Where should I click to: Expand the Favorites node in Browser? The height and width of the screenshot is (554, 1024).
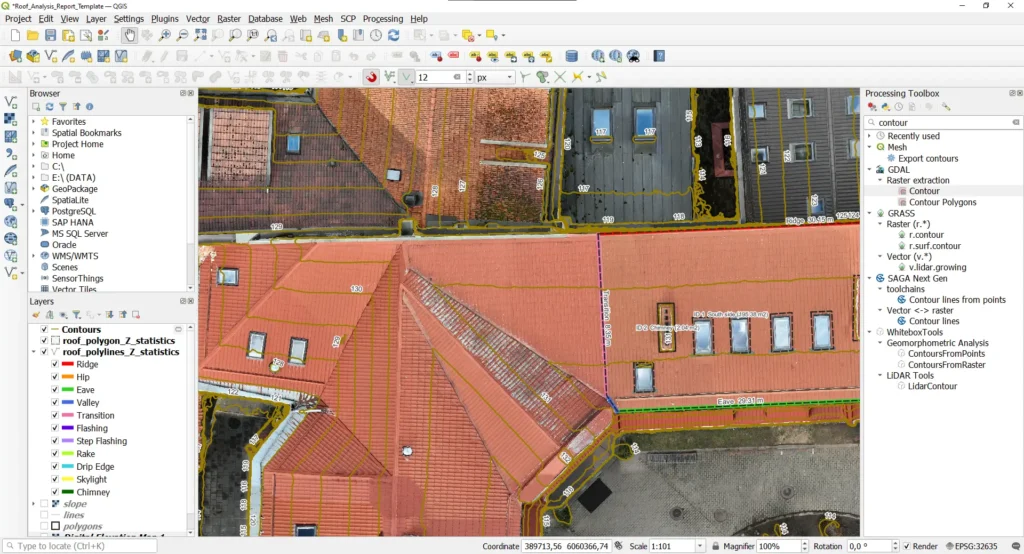[x=33, y=122]
